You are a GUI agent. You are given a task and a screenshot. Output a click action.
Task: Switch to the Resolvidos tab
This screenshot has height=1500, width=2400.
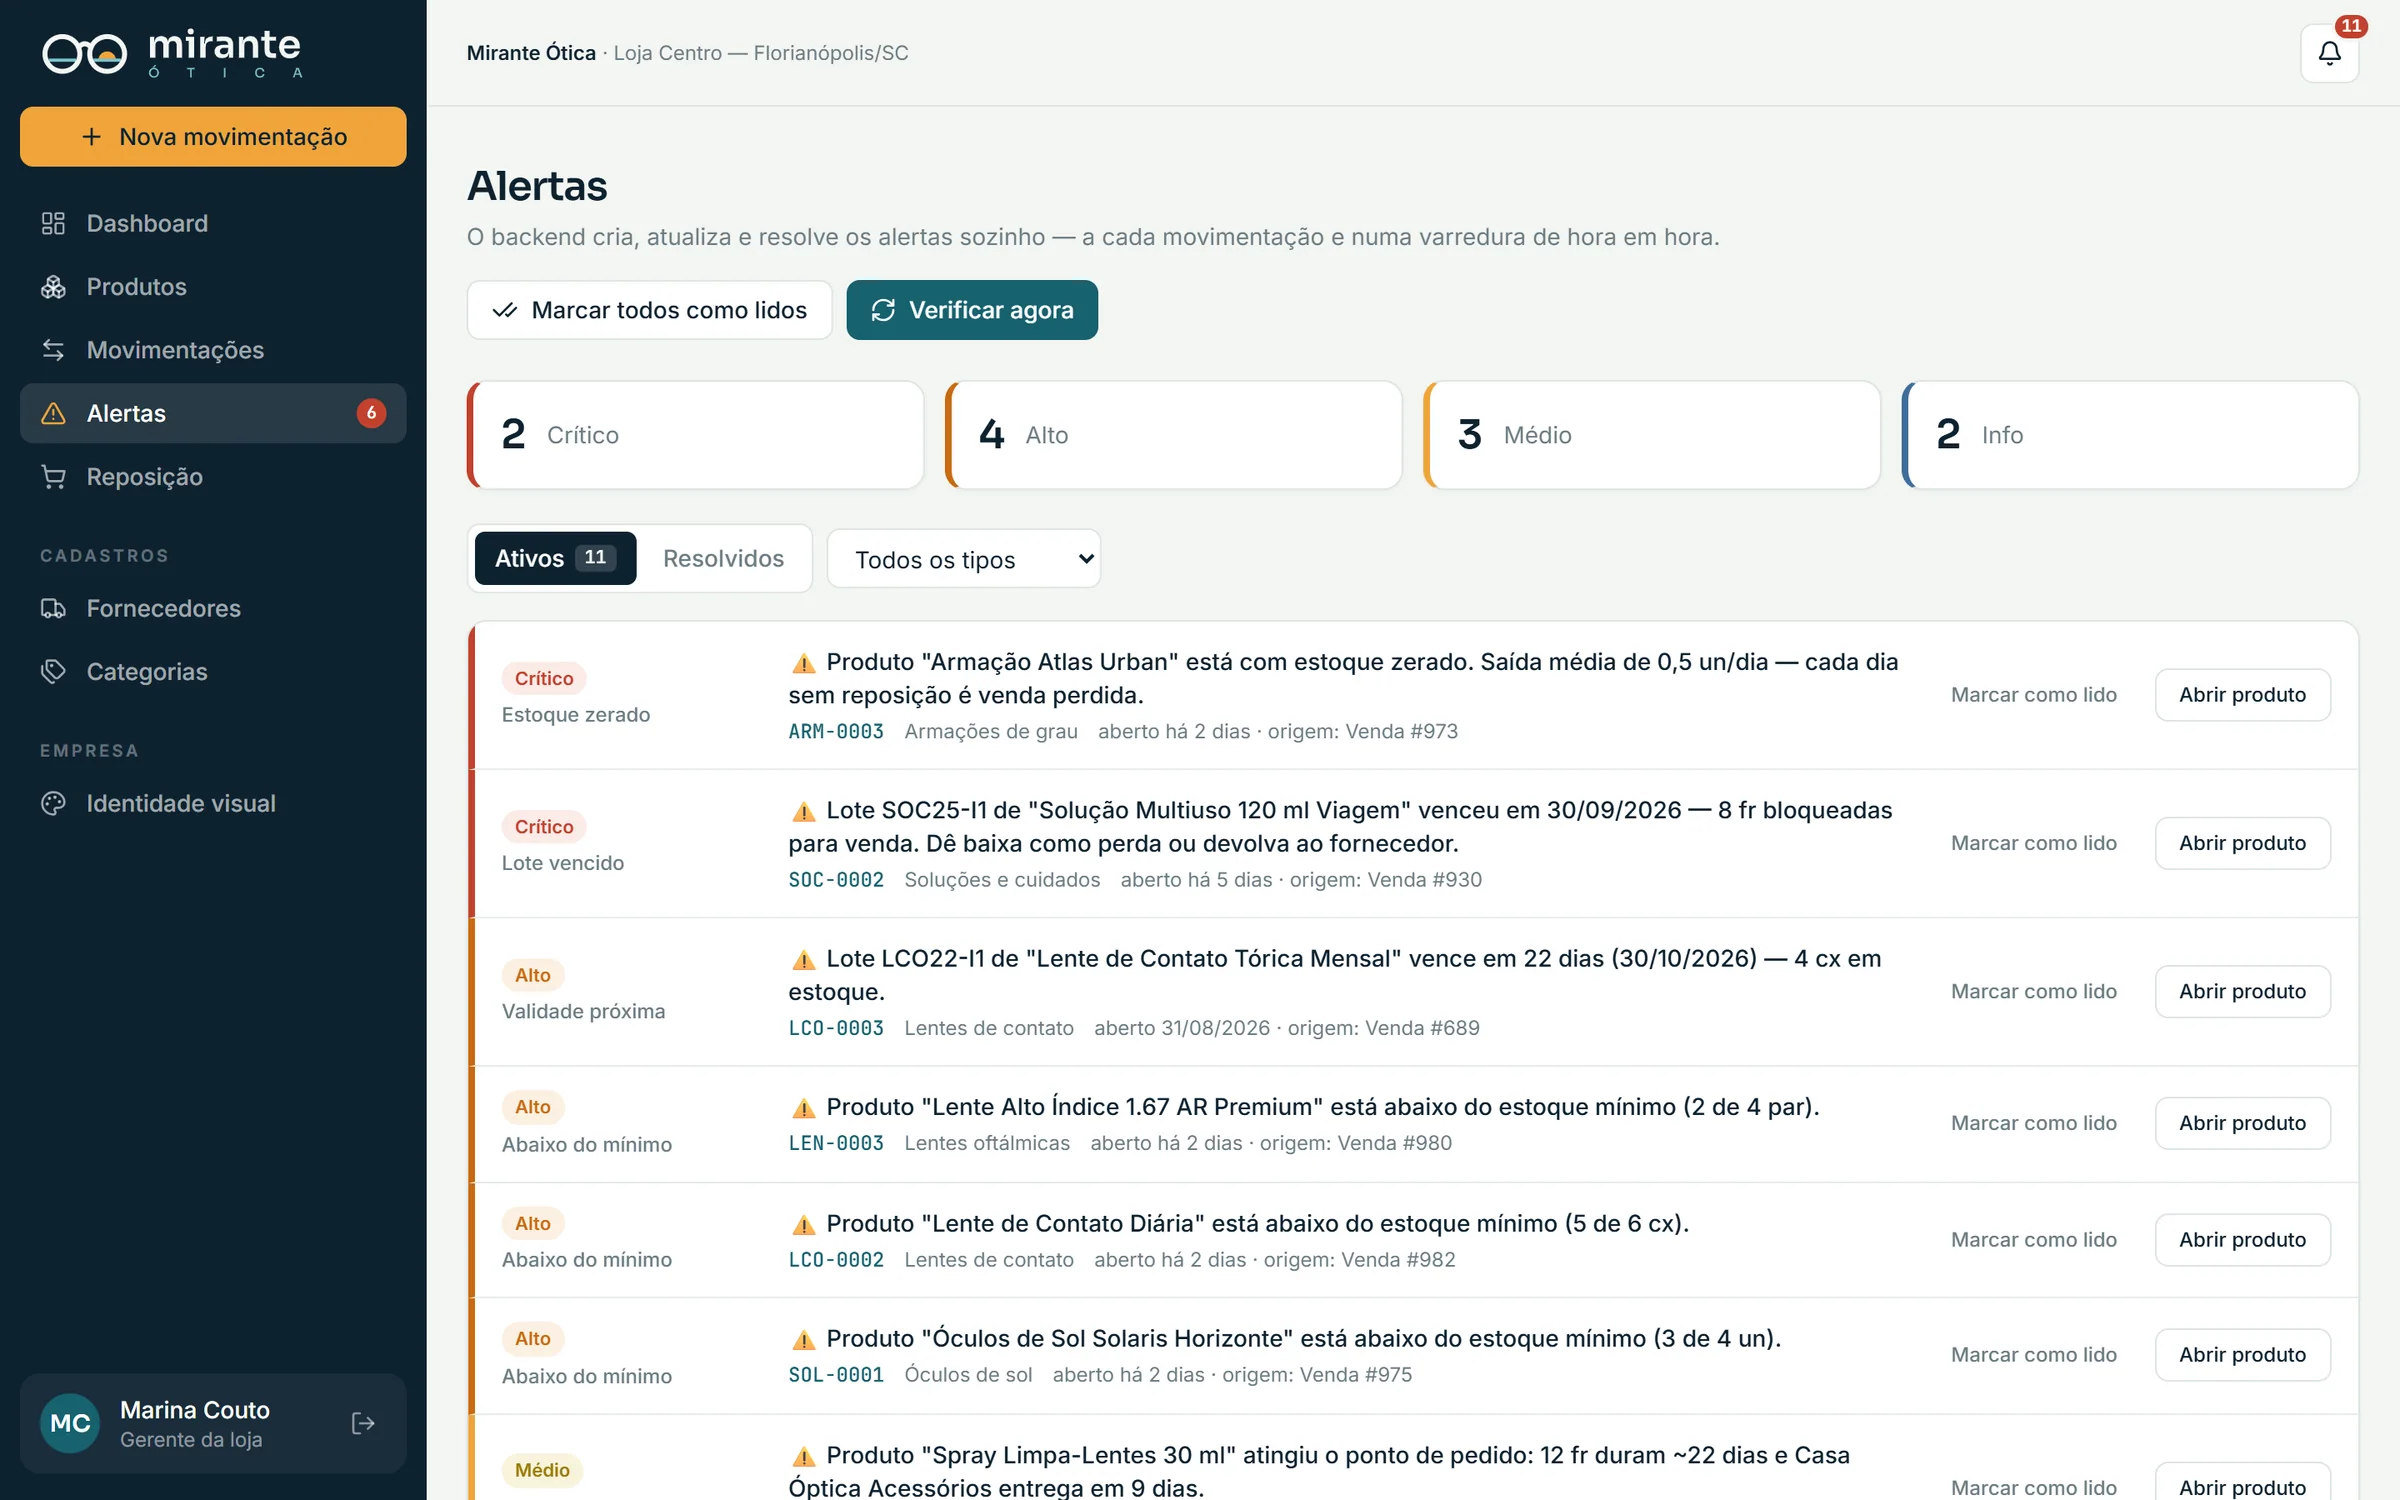(723, 558)
